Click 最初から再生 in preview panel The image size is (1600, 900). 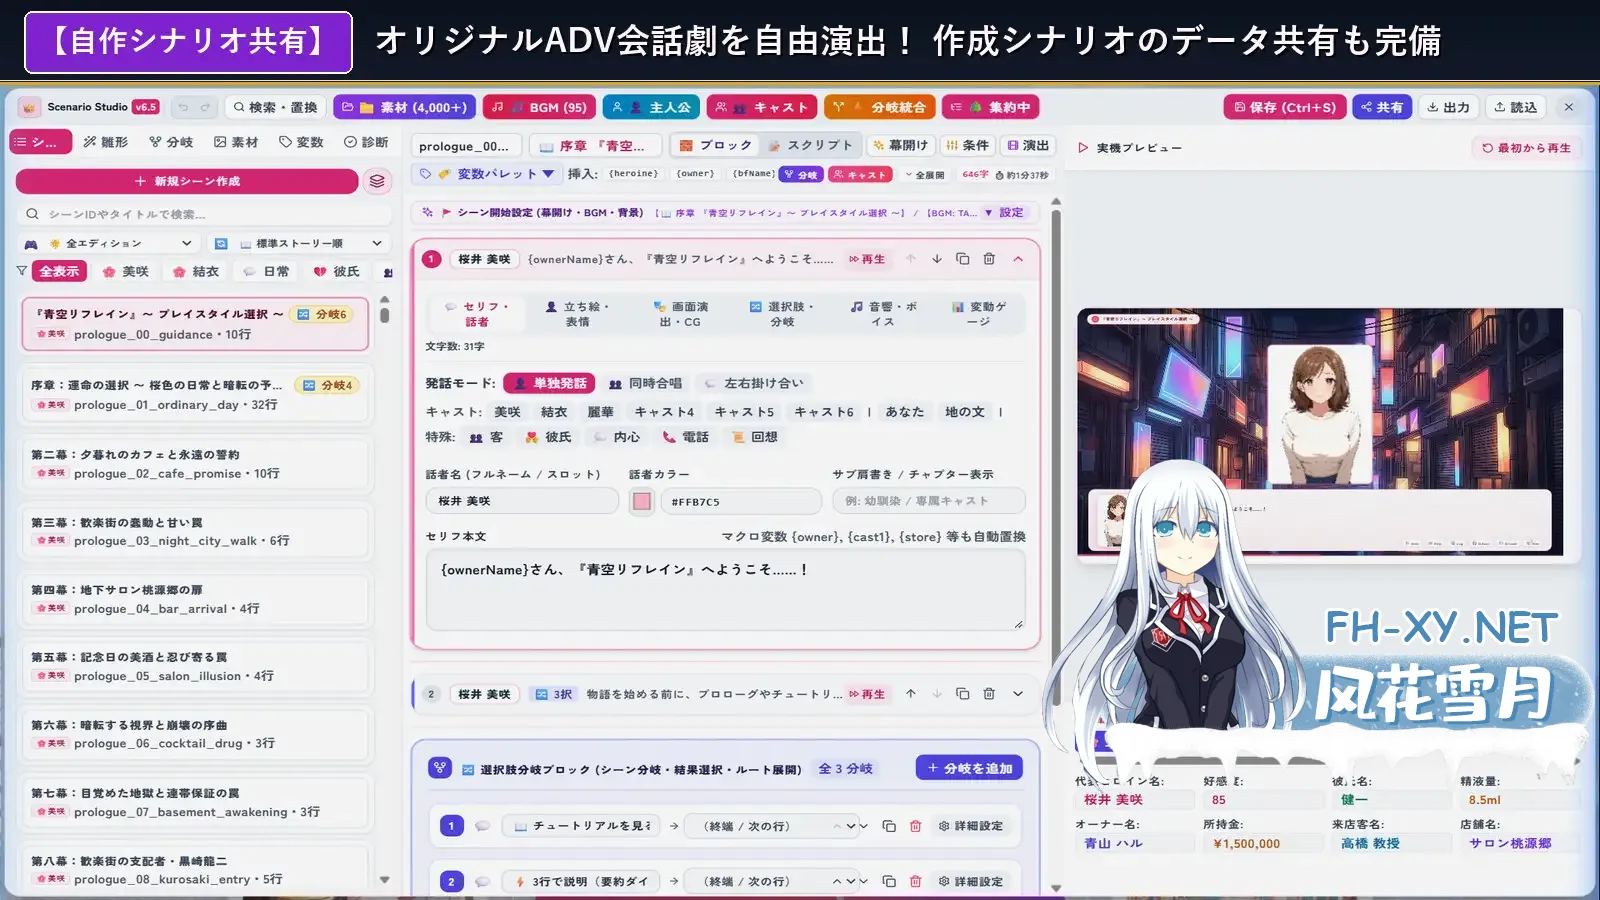[x=1526, y=148]
